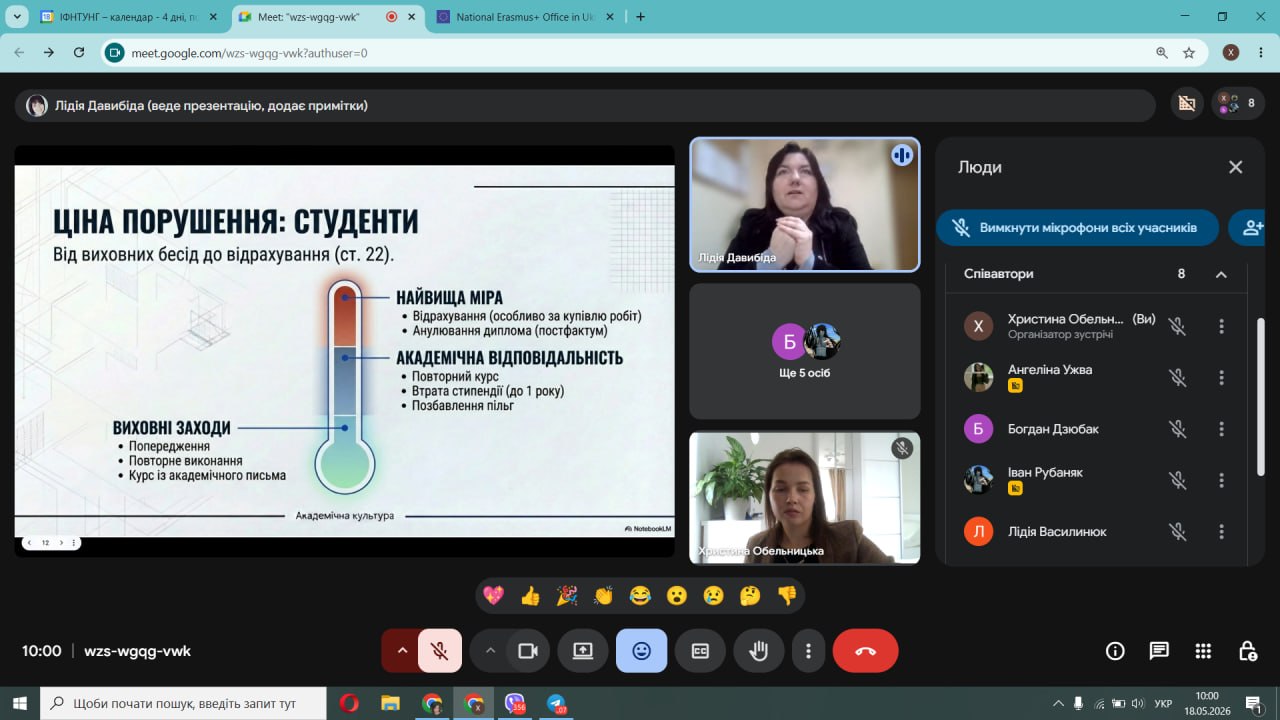The height and width of the screenshot is (720, 1280).
Task: Go to next slide arrow
Action: pos(61,543)
